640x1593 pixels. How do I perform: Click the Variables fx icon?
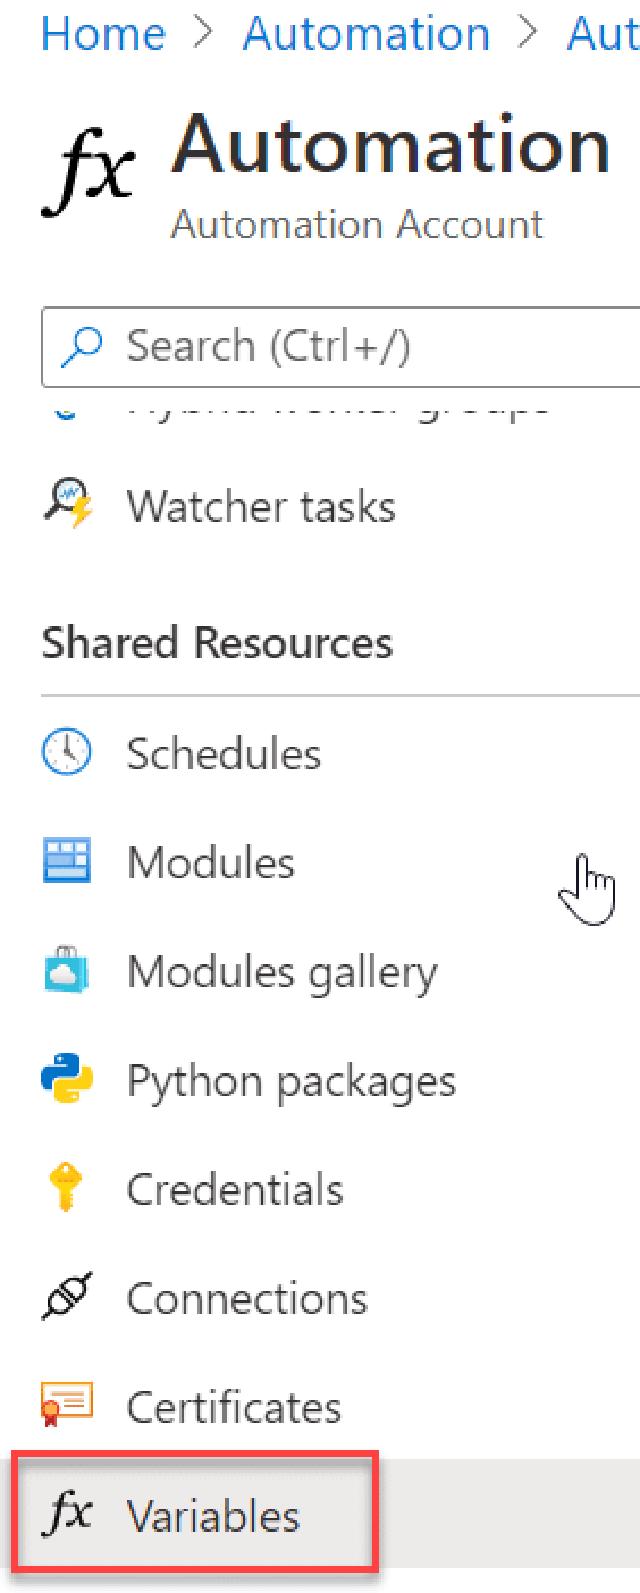tap(67, 1516)
